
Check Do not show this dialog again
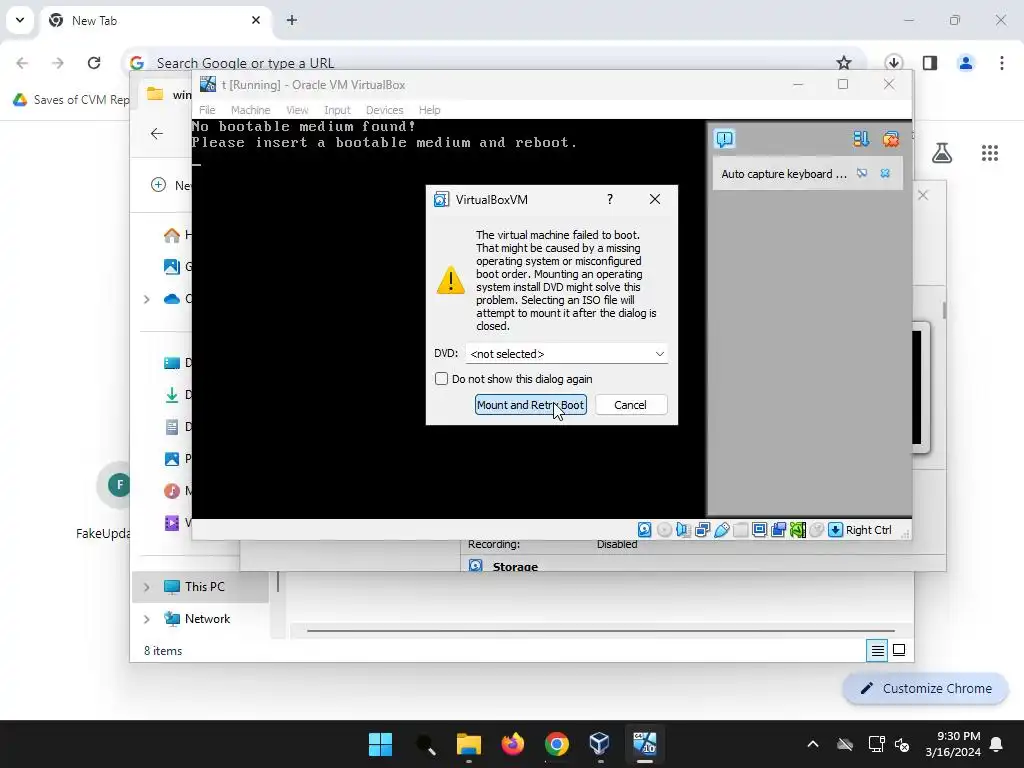[x=441, y=379]
